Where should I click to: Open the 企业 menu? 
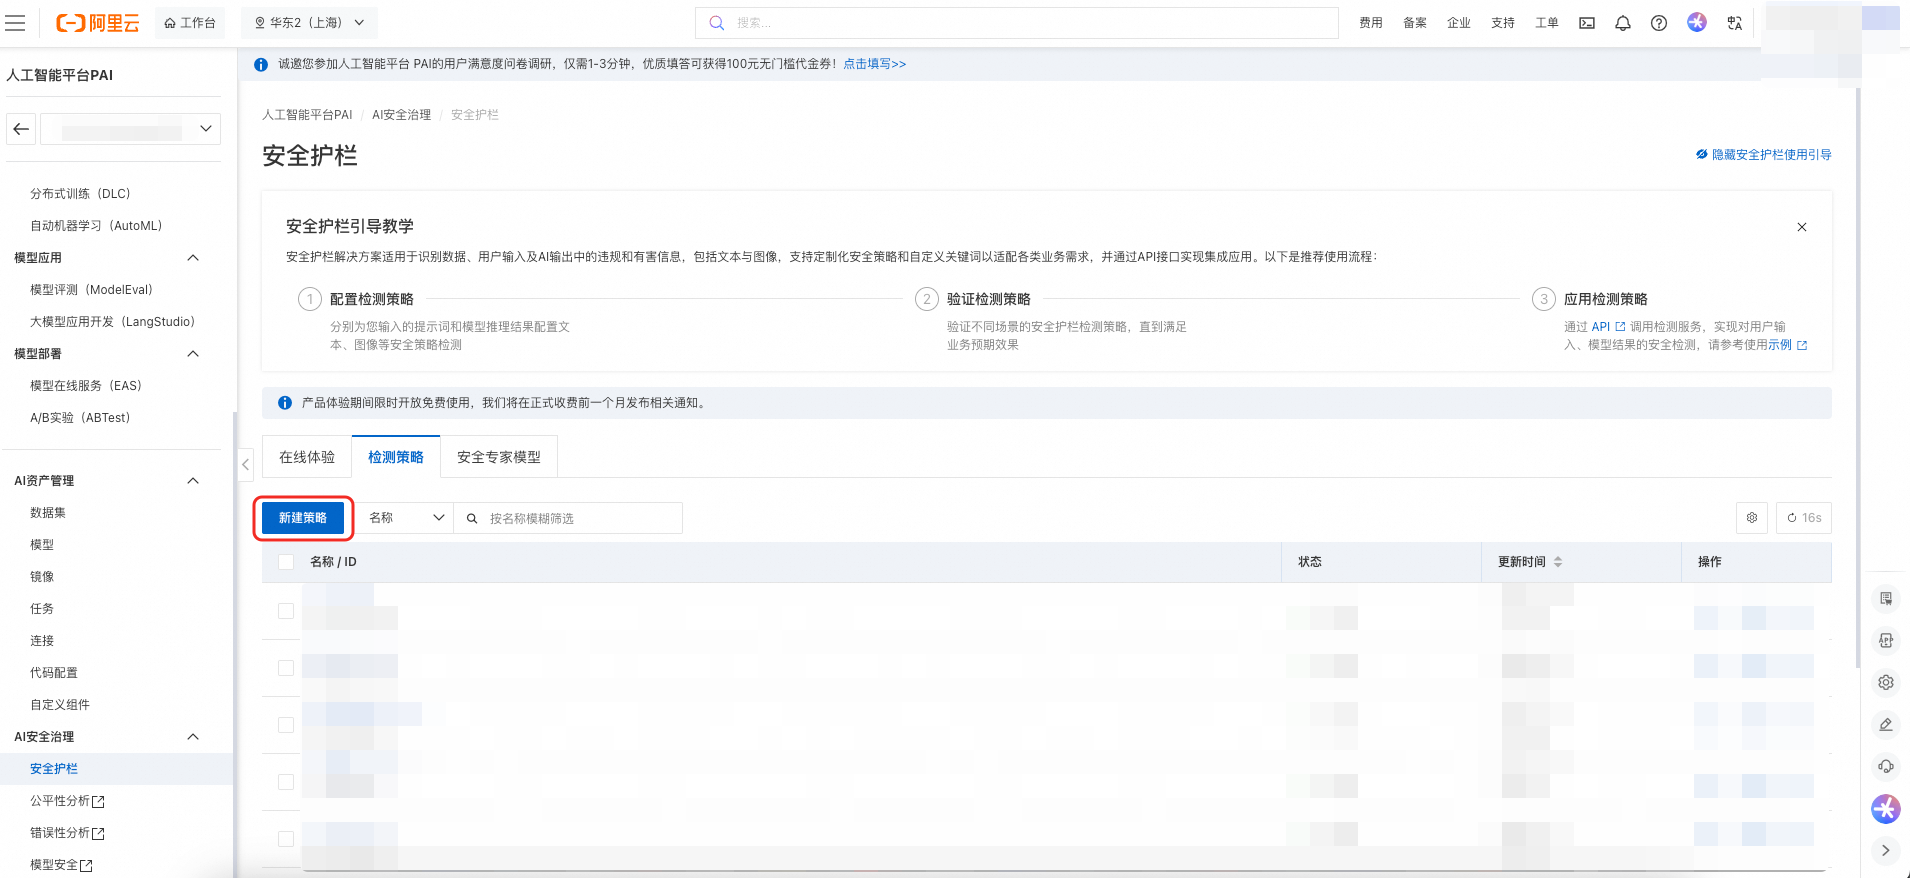[1458, 23]
